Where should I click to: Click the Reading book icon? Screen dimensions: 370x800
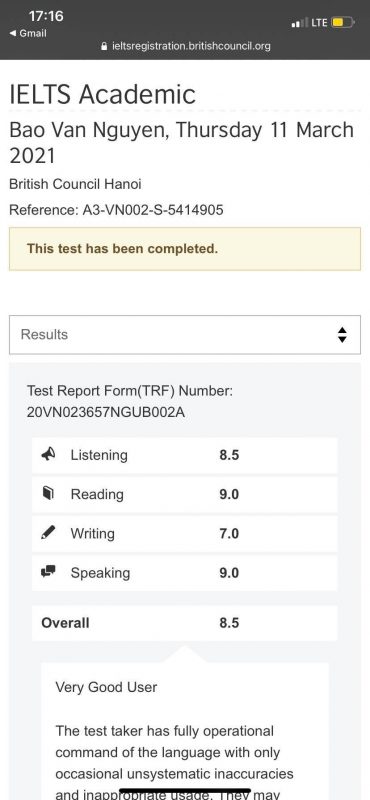coord(48,494)
